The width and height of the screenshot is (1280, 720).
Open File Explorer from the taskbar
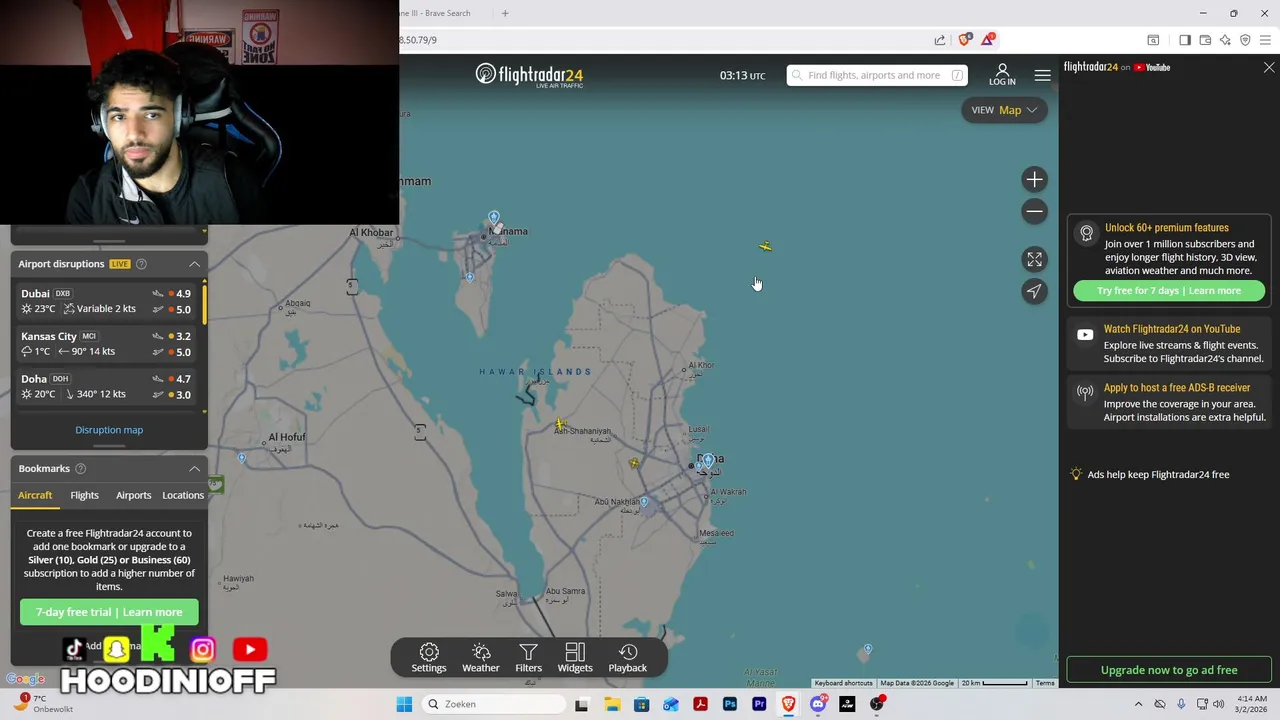click(612, 704)
